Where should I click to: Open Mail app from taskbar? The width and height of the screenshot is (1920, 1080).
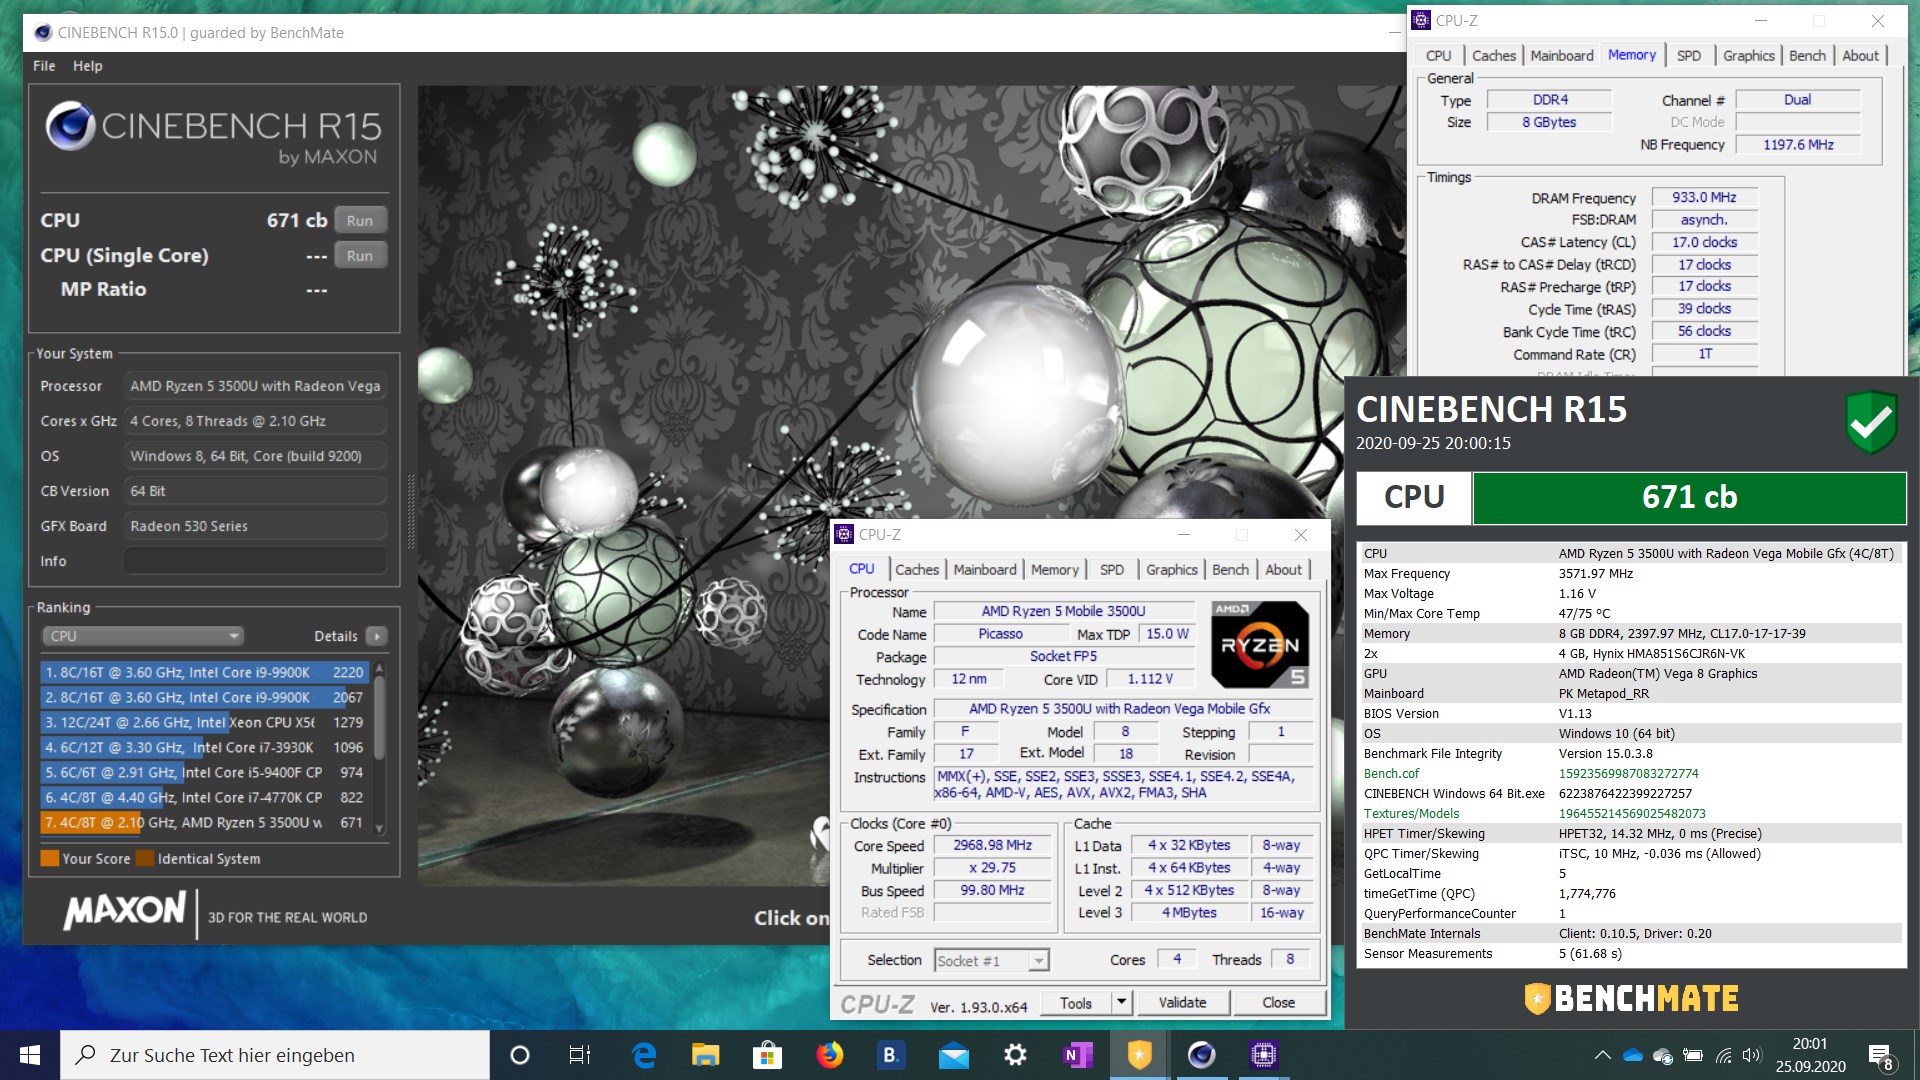click(x=953, y=1055)
